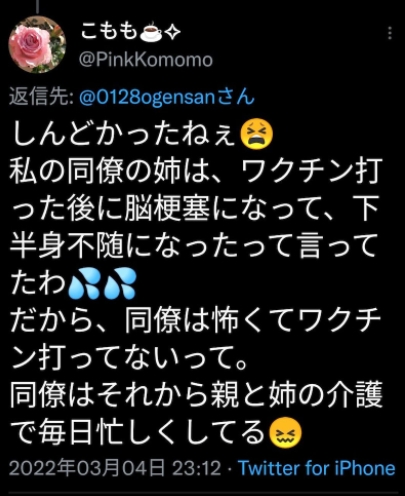Click the line 私の同僚の姉は、ワクチン打

[x=196, y=172]
